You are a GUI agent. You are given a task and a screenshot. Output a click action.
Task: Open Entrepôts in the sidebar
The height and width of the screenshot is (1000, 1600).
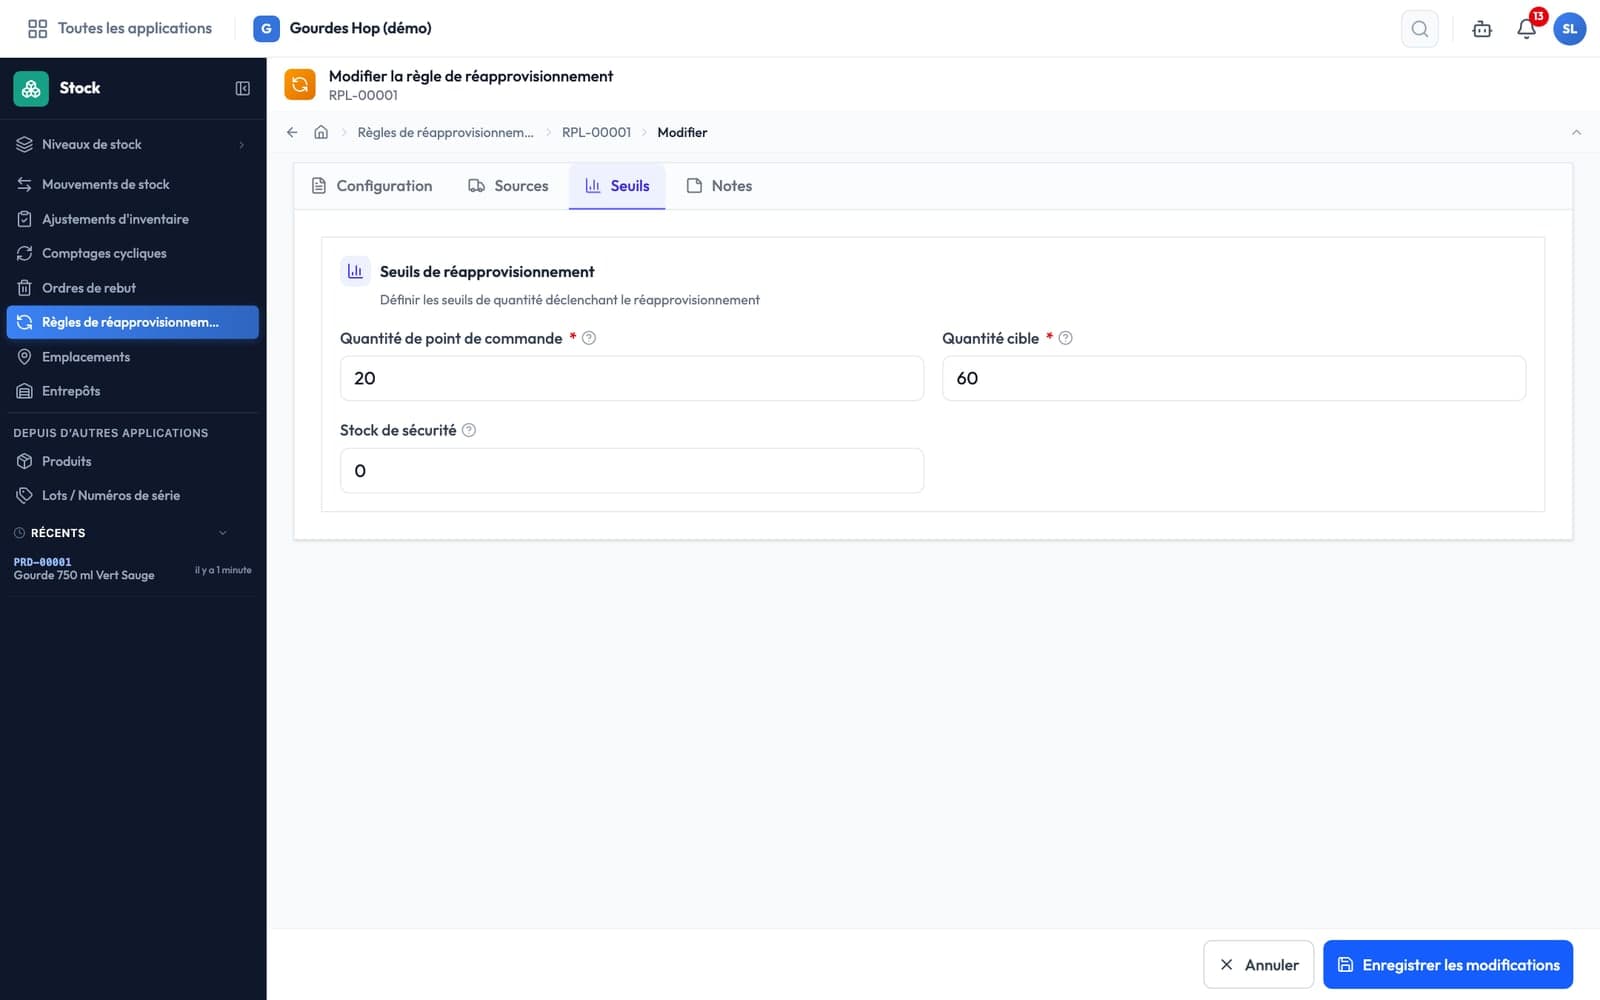pos(132,391)
